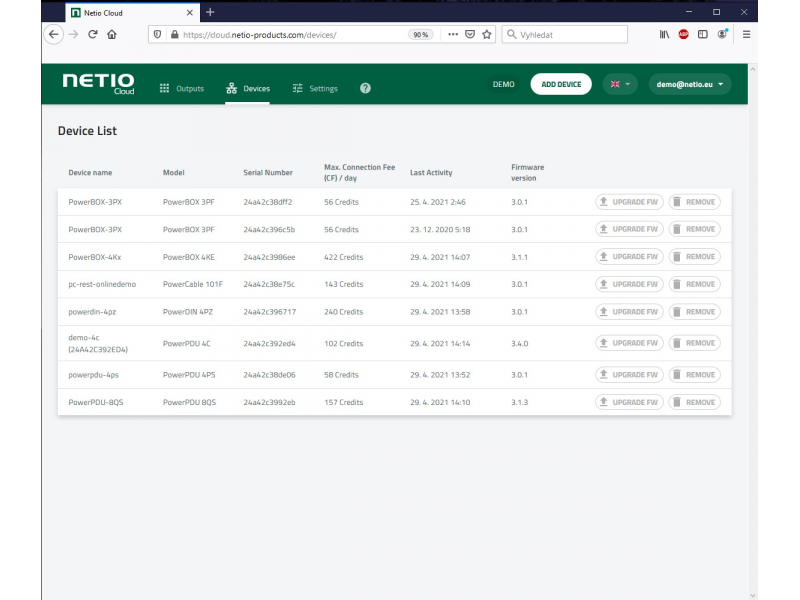Go back to the previous page
The image size is (800, 600).
point(54,35)
